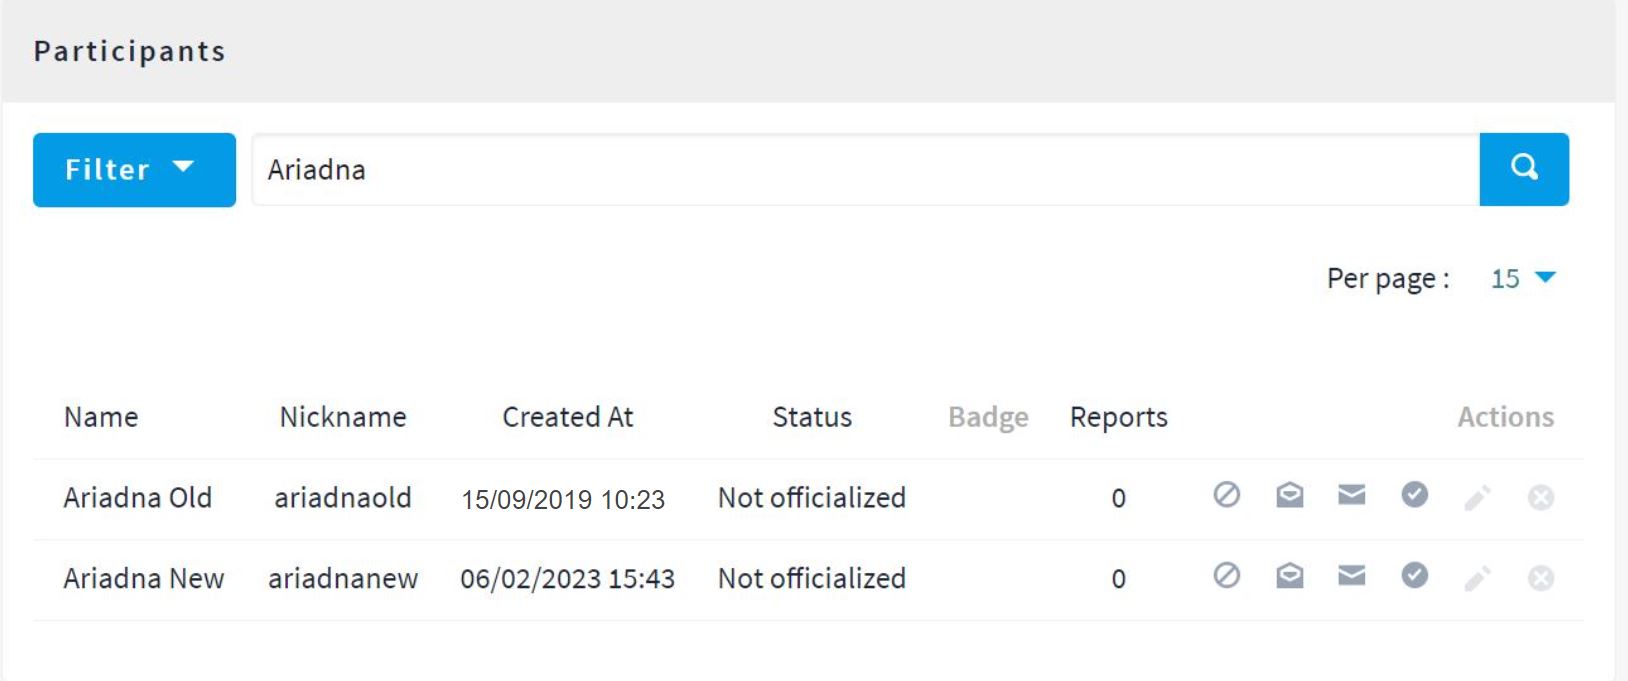Click the magnifying glass search button
The image size is (1628, 681).
coord(1524,169)
